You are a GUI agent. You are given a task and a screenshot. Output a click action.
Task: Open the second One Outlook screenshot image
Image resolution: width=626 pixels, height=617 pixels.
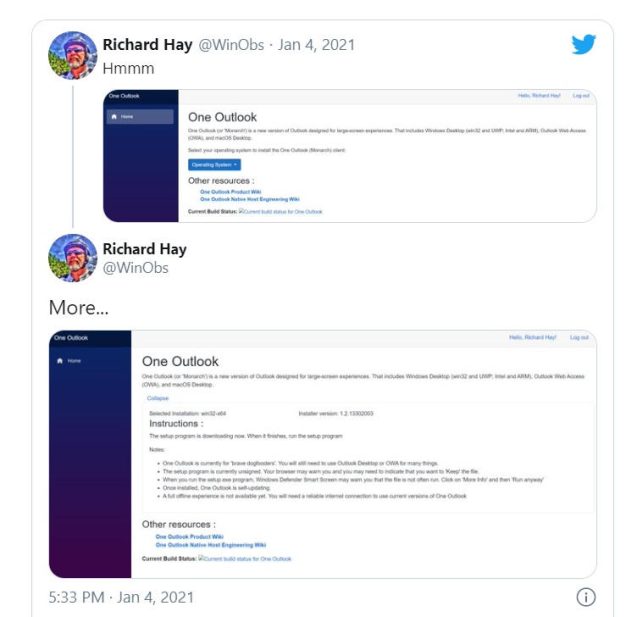pyautogui.click(x=323, y=454)
